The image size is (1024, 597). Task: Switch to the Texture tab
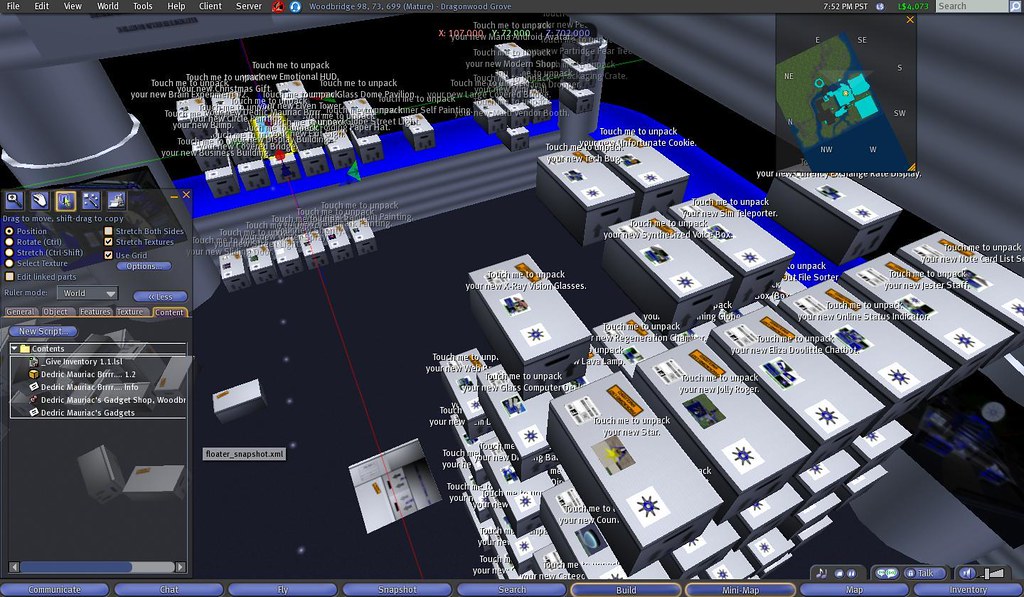pyautogui.click(x=129, y=311)
